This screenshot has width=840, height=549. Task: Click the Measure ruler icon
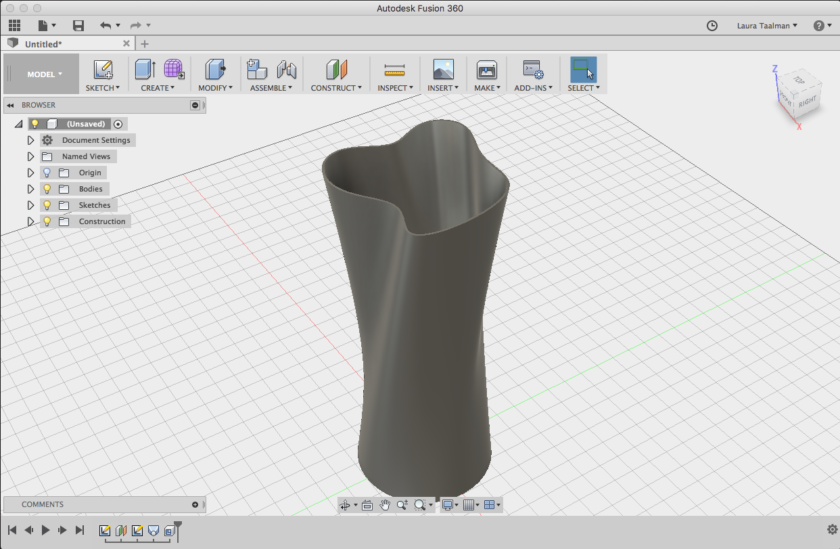point(395,70)
